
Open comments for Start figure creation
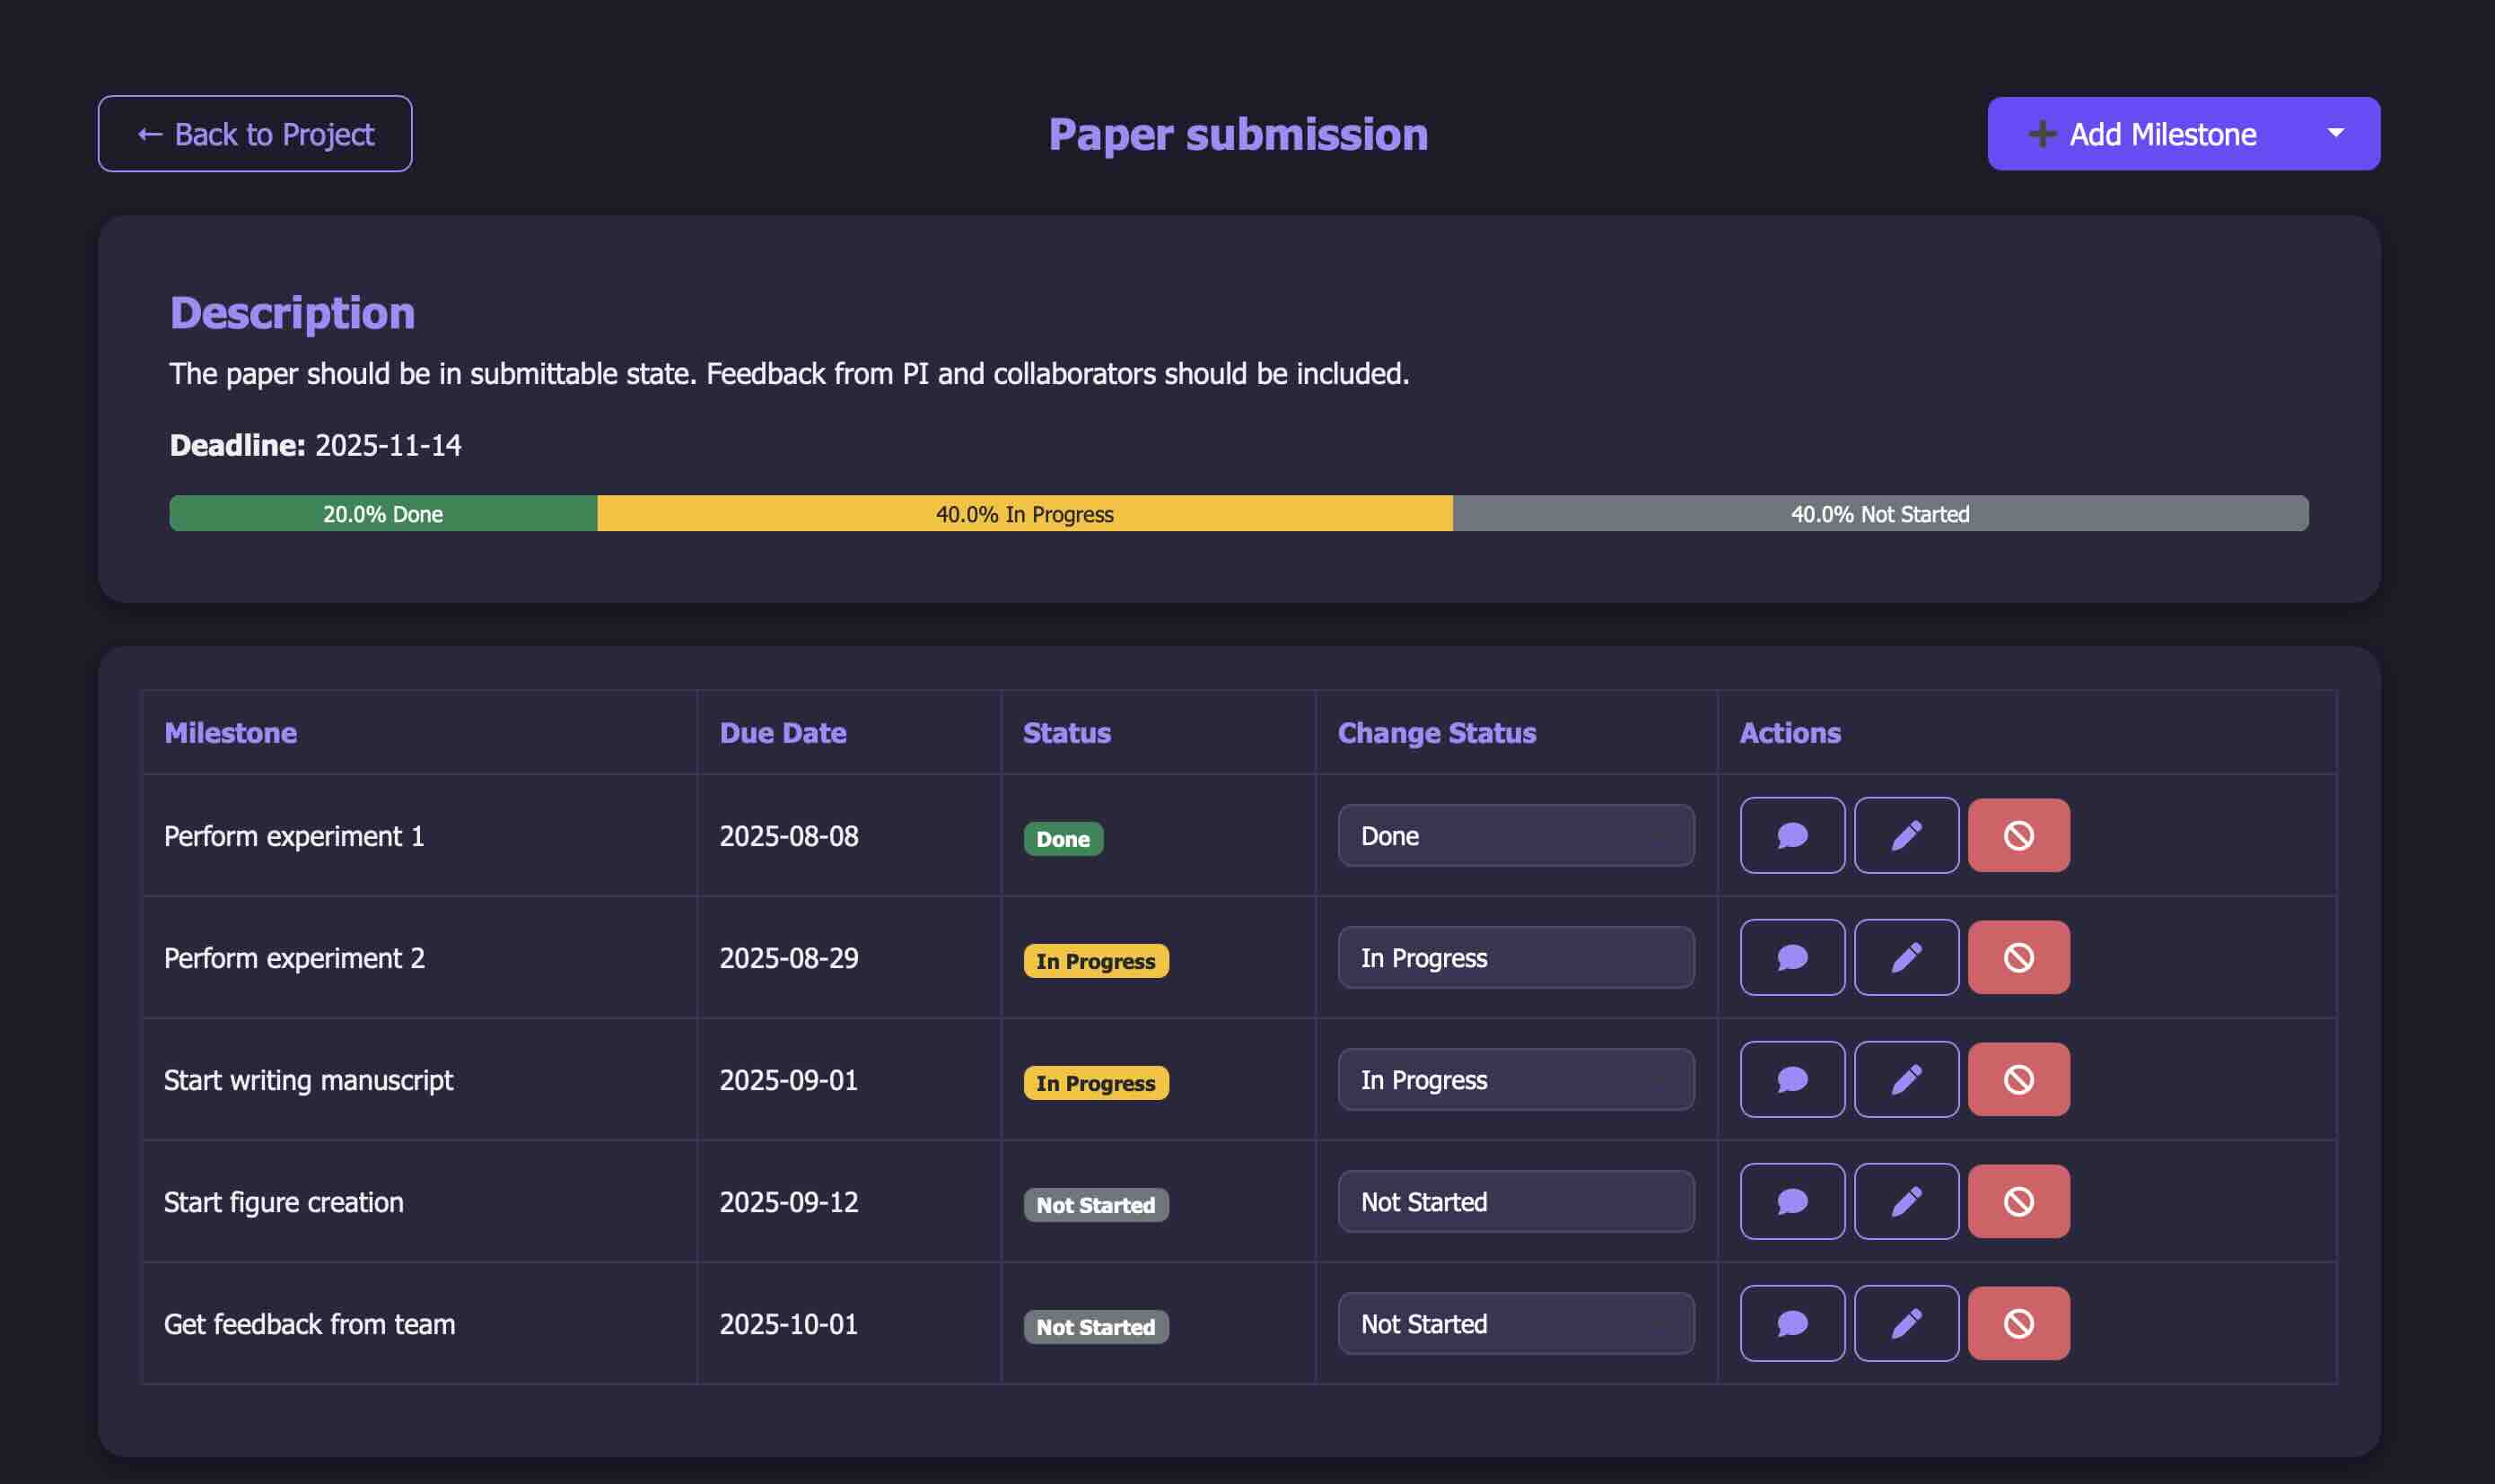(1792, 1201)
